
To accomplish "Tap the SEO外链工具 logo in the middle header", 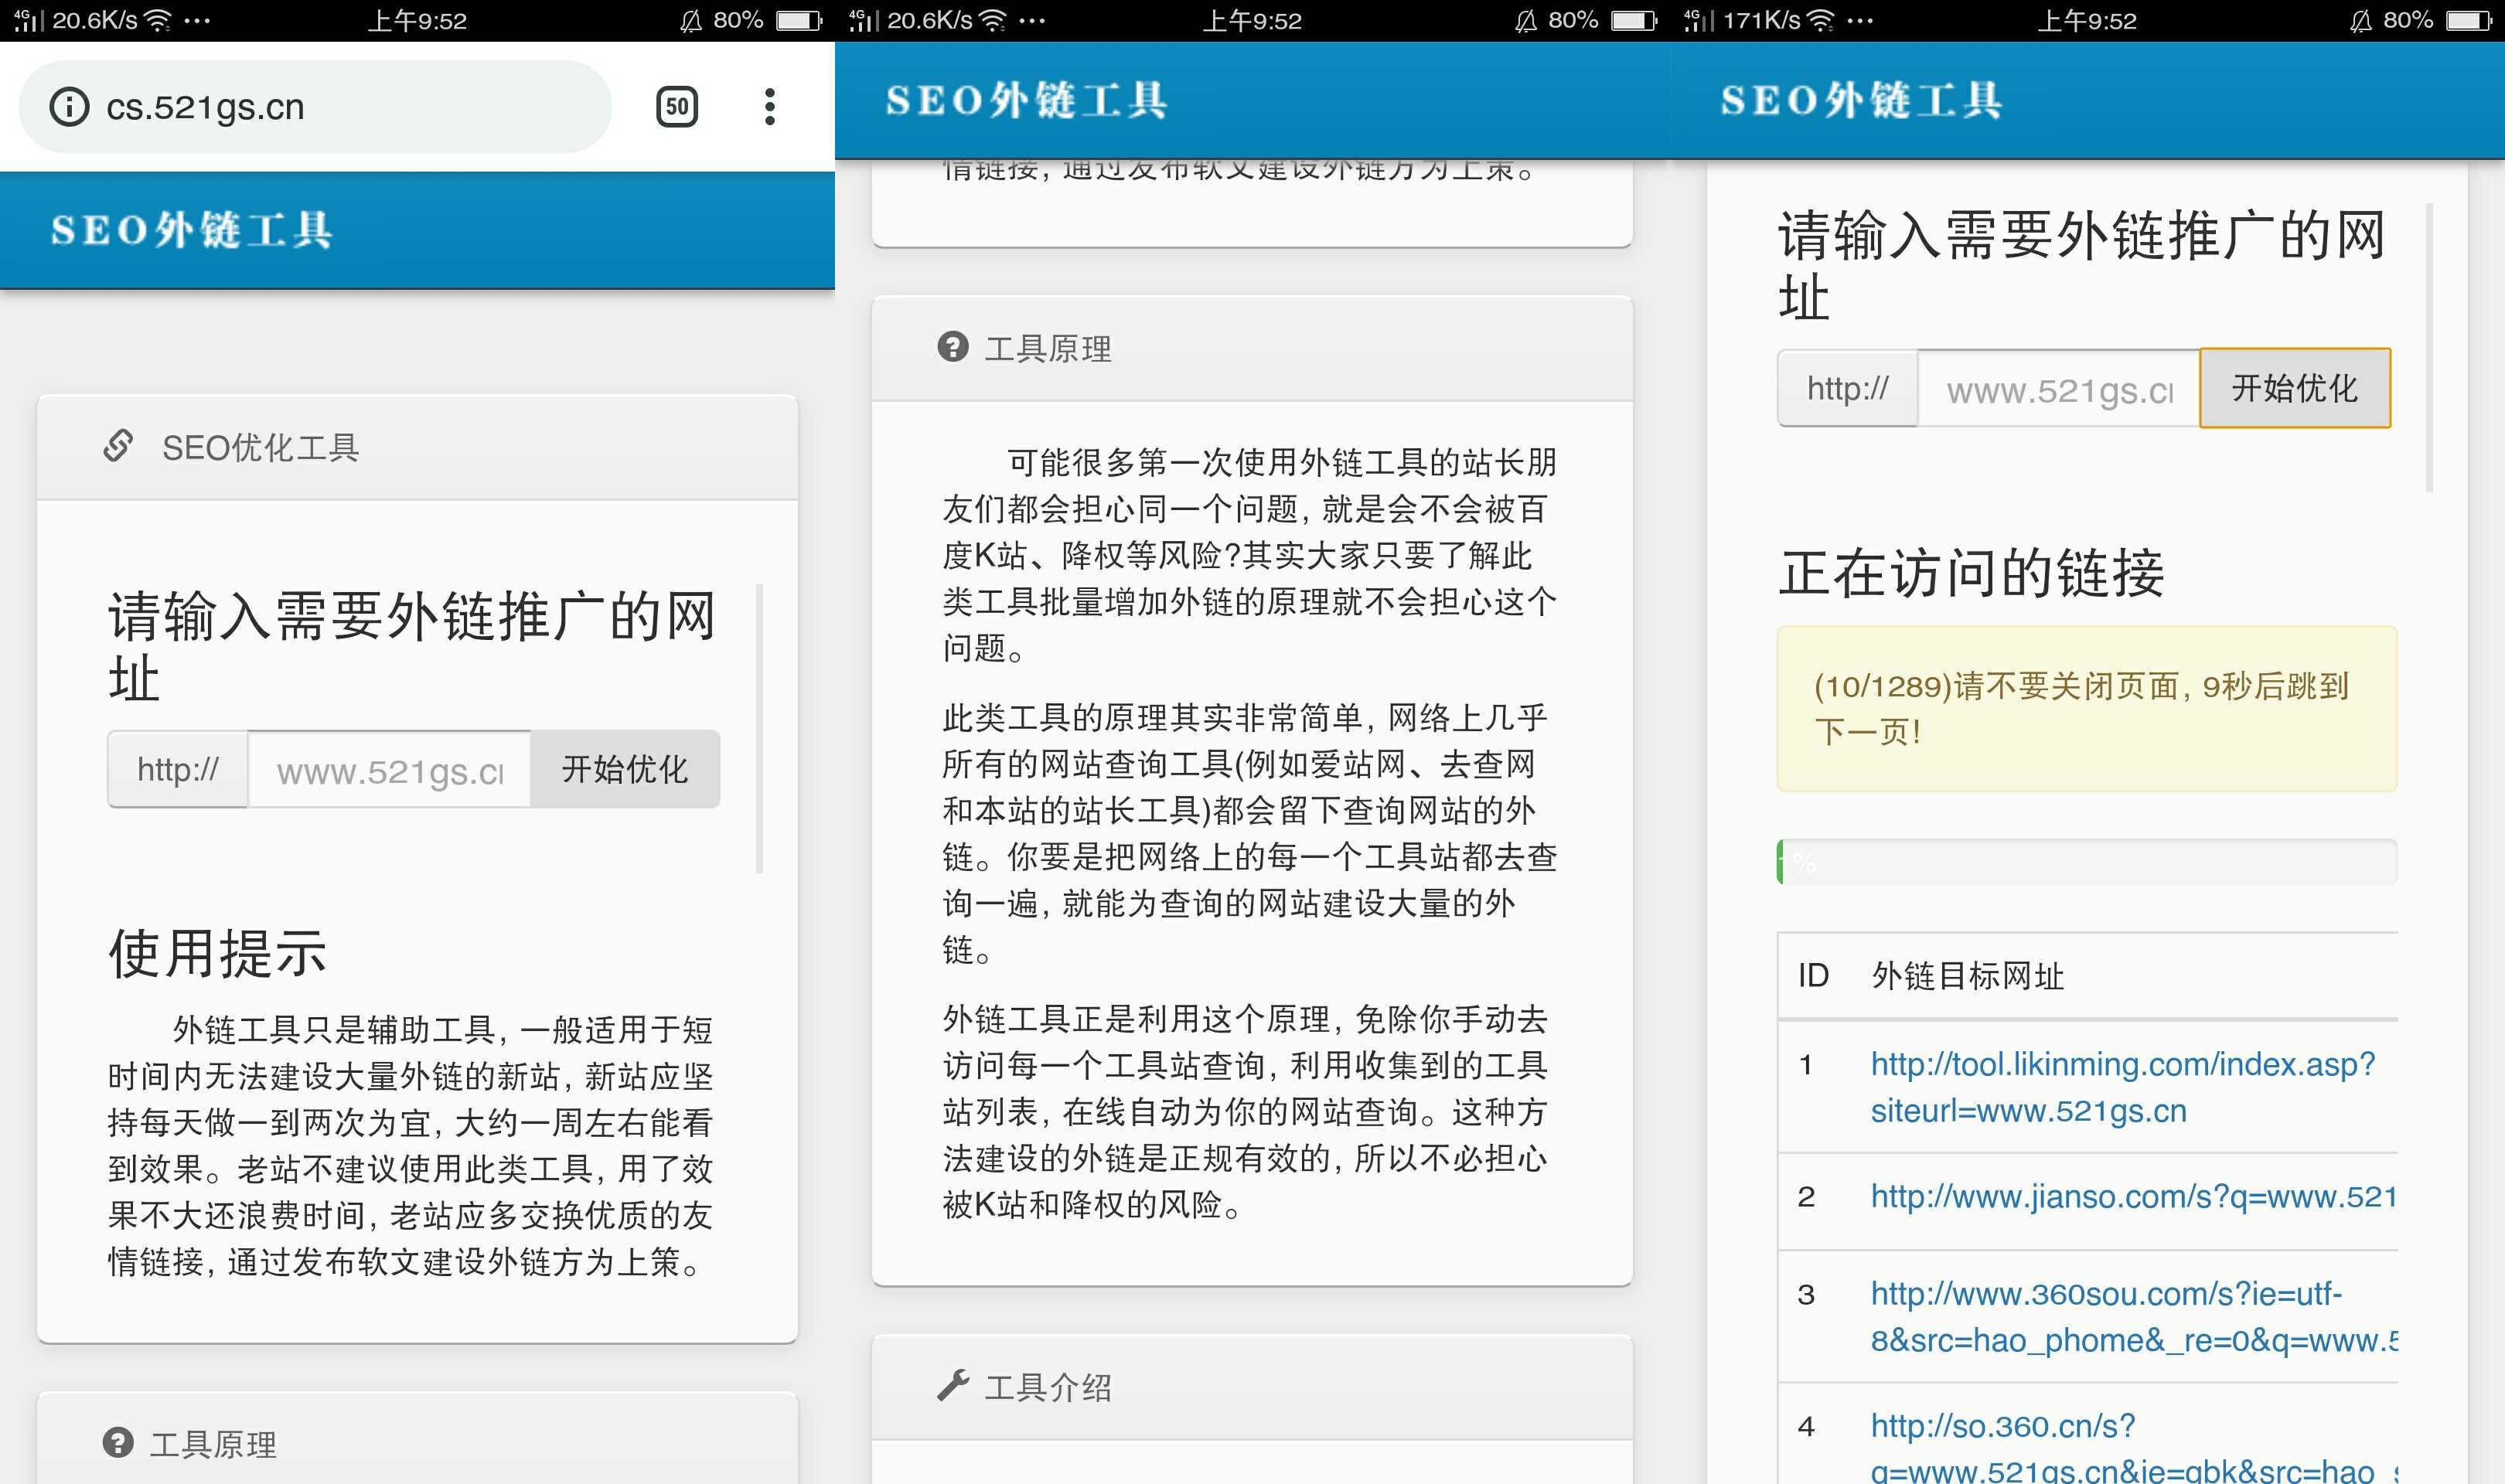I will (x=1026, y=100).
